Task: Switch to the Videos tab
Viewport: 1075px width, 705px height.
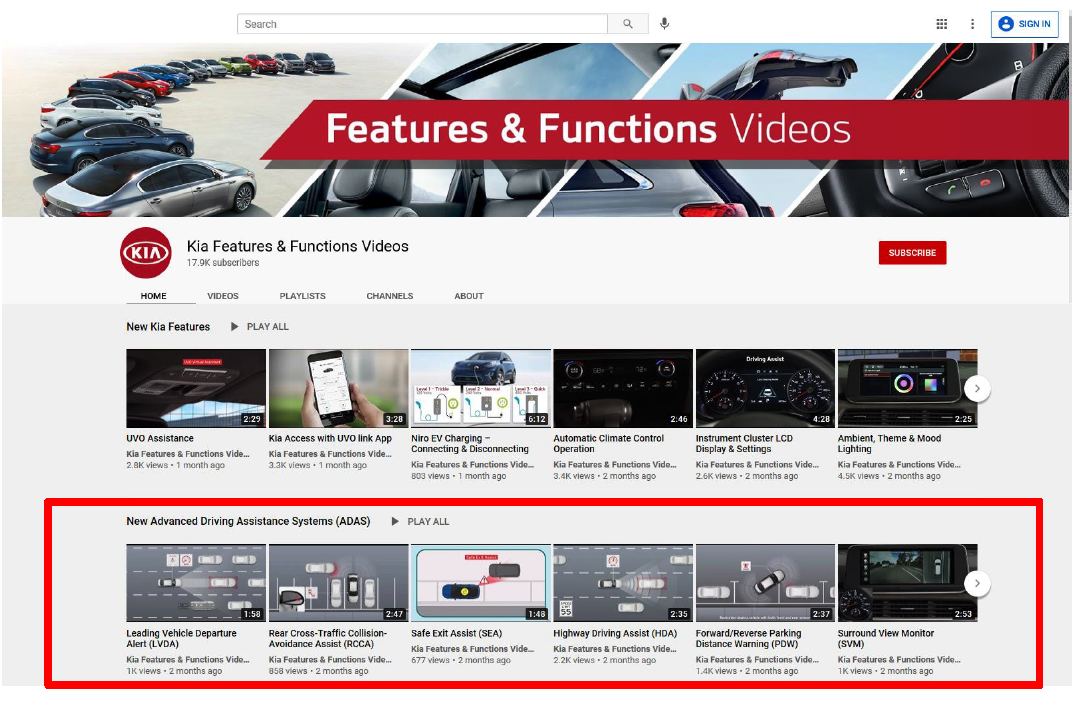Action: 223,296
